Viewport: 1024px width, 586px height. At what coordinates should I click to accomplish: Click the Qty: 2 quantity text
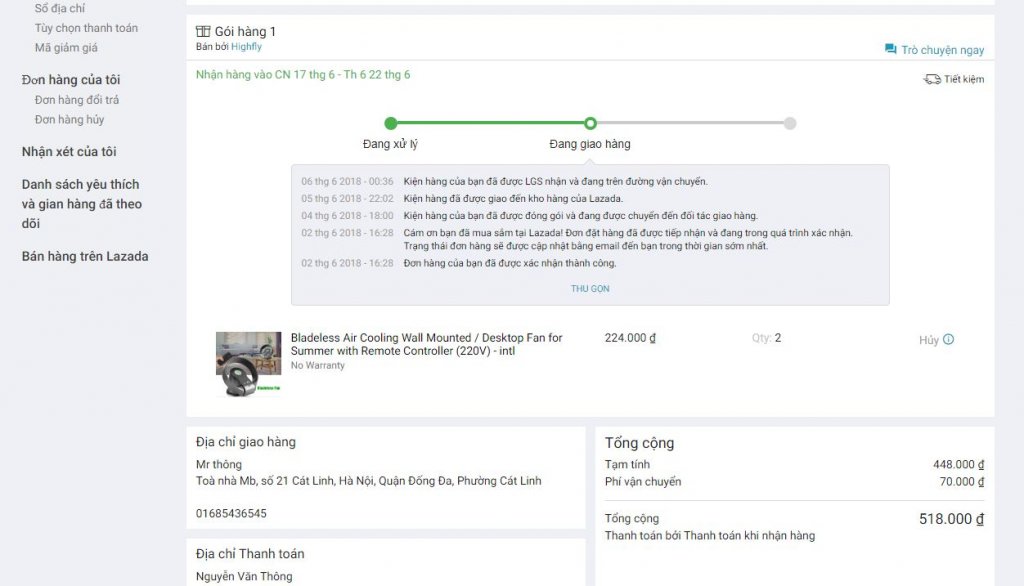pyautogui.click(x=766, y=338)
